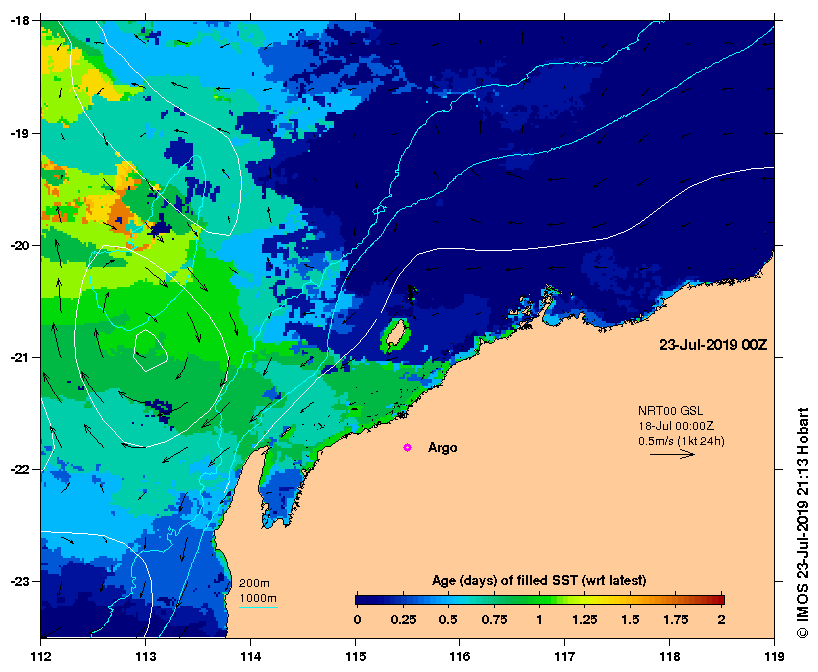Click the colorbar at the green 1 mark
Image resolution: width=818 pixels, height=672 pixels.
tap(539, 599)
